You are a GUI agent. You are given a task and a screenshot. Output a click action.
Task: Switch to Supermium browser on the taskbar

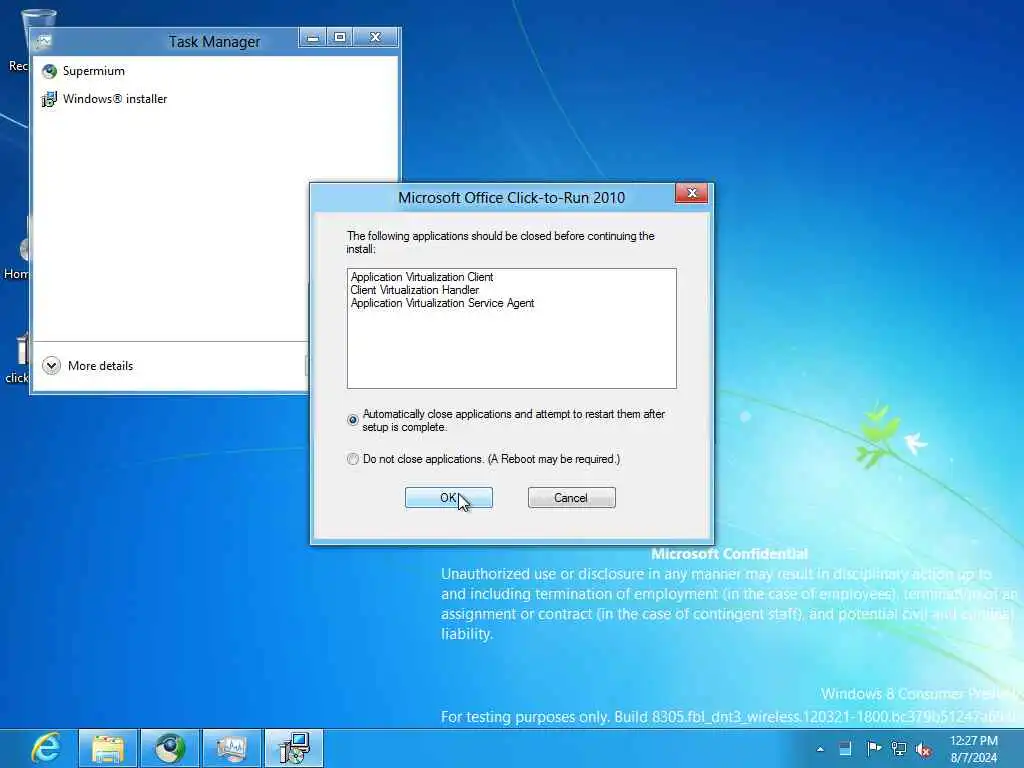(170, 748)
